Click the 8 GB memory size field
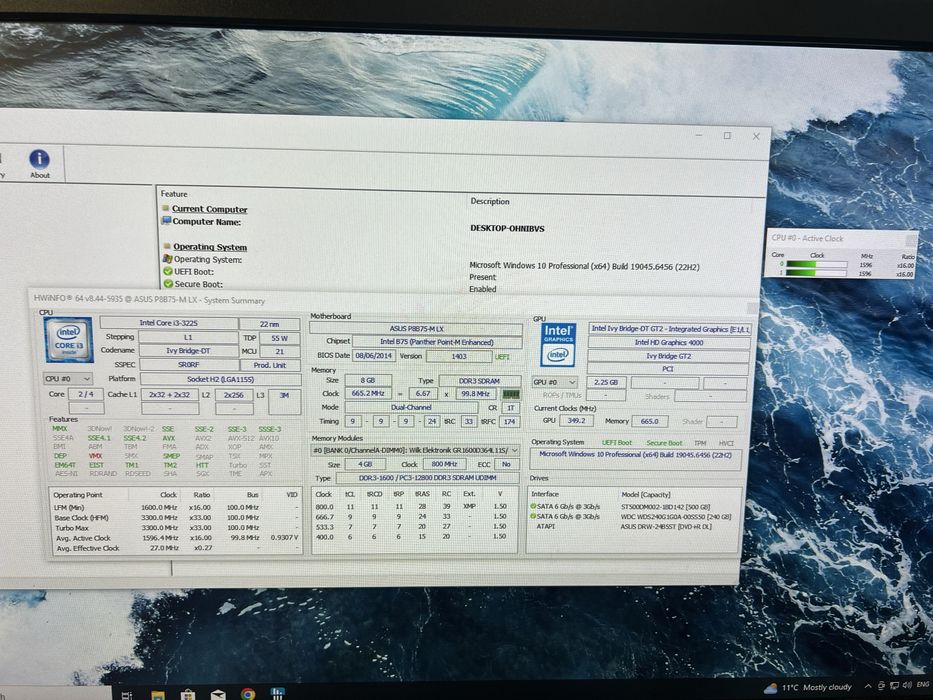This screenshot has width=933, height=700. [368, 380]
